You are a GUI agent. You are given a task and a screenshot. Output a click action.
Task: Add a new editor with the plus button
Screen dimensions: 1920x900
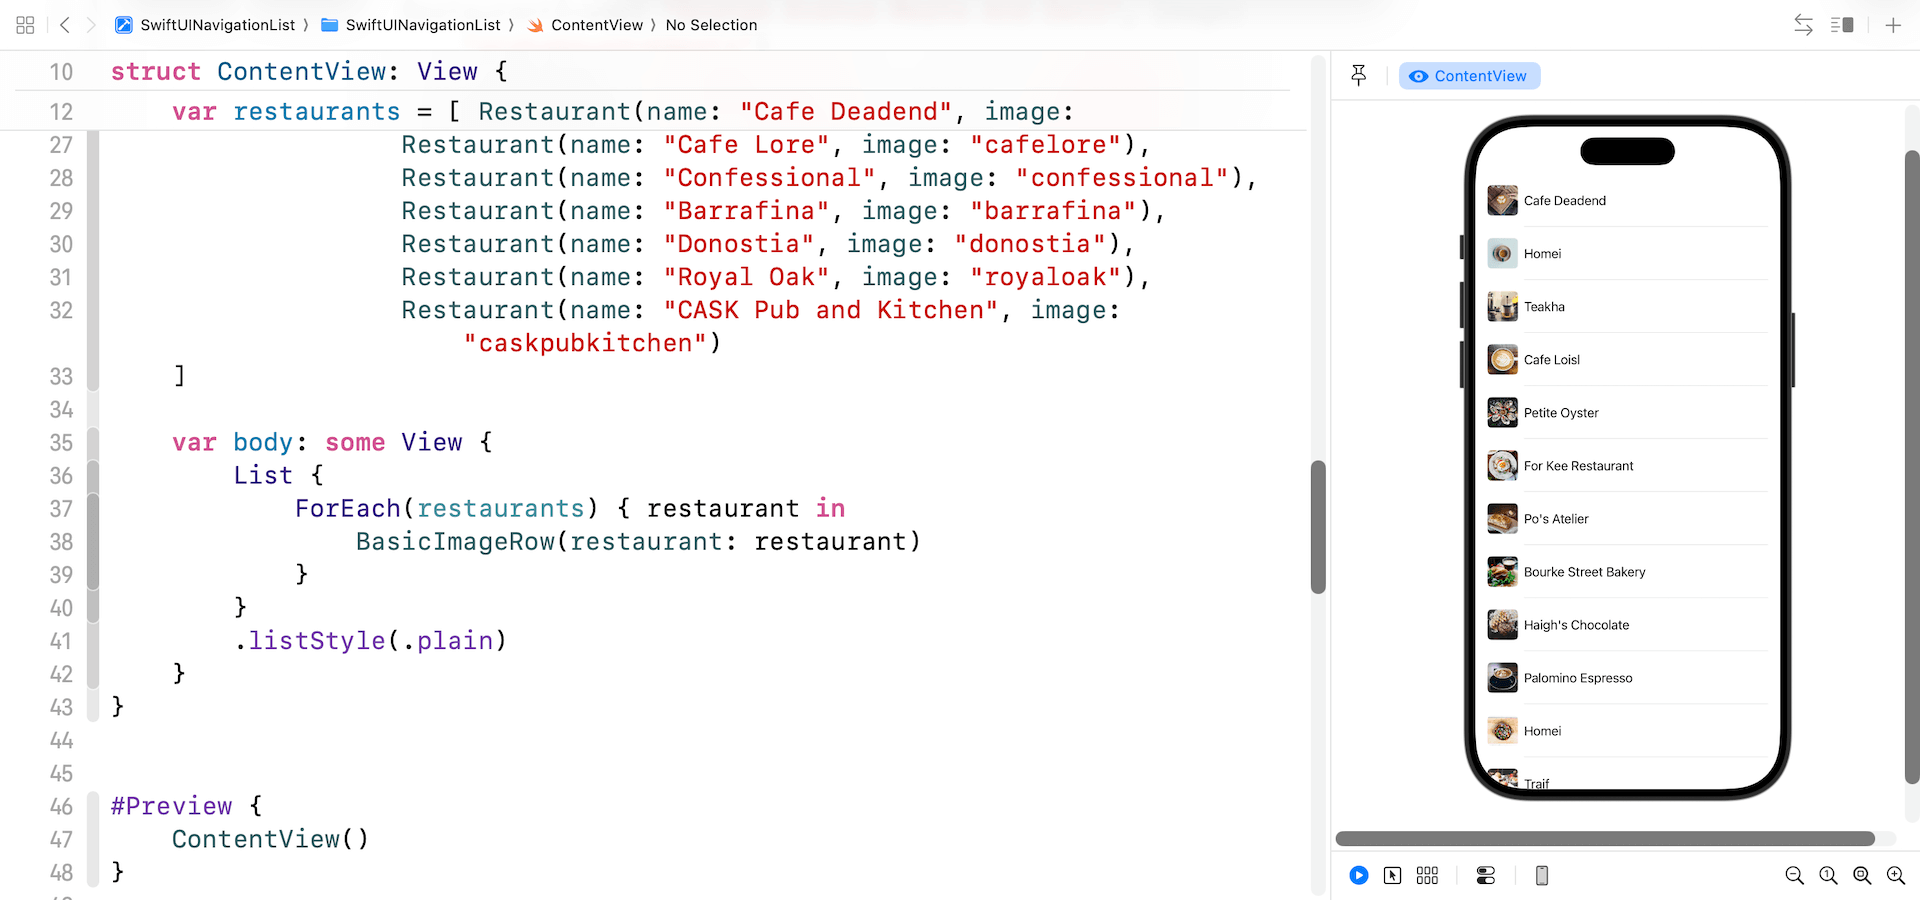point(1893,25)
